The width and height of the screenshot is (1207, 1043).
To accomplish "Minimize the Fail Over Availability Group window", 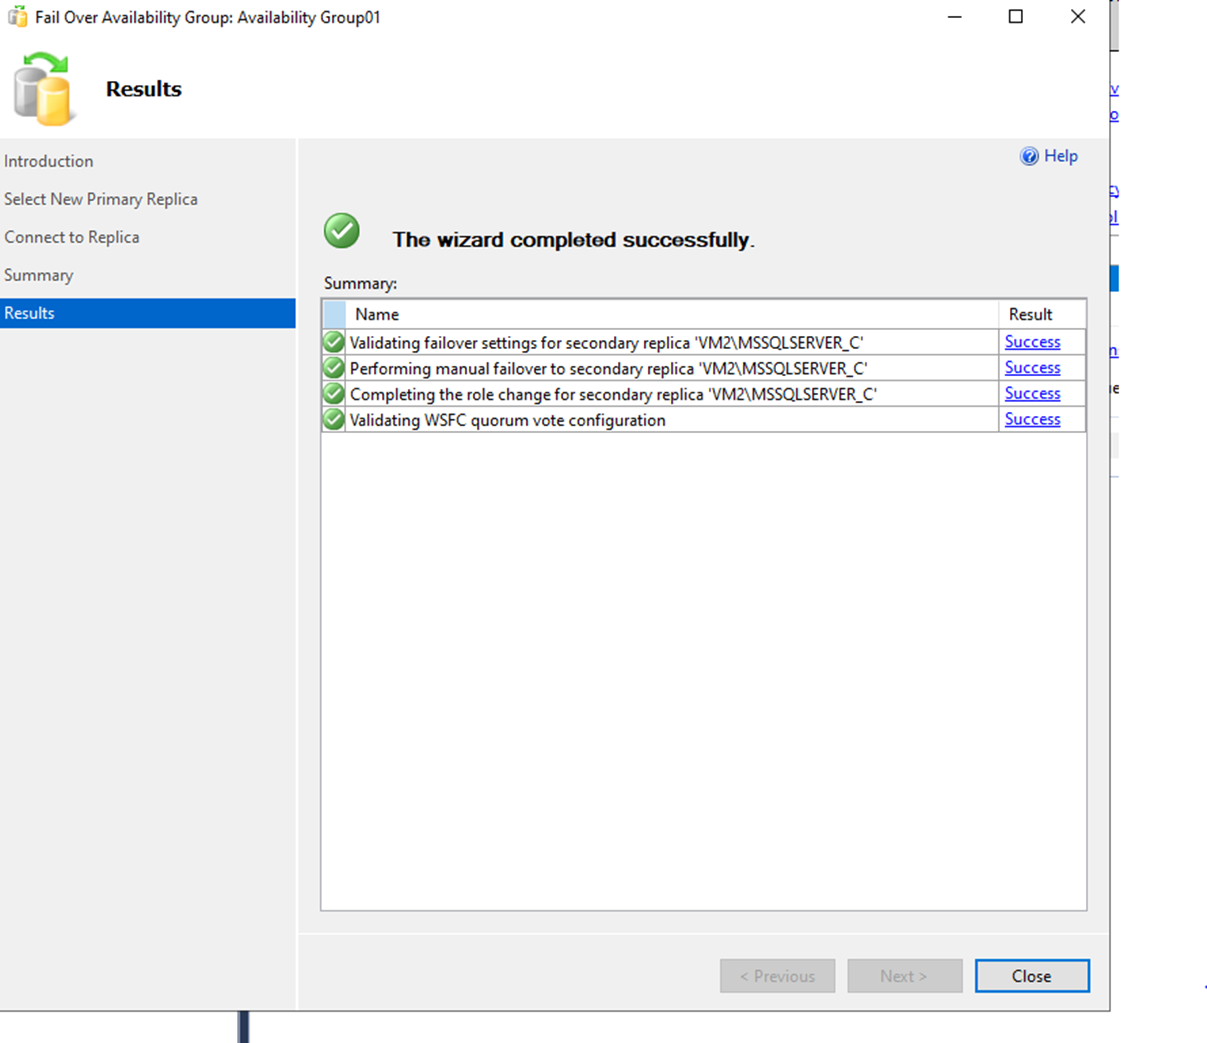I will [955, 17].
